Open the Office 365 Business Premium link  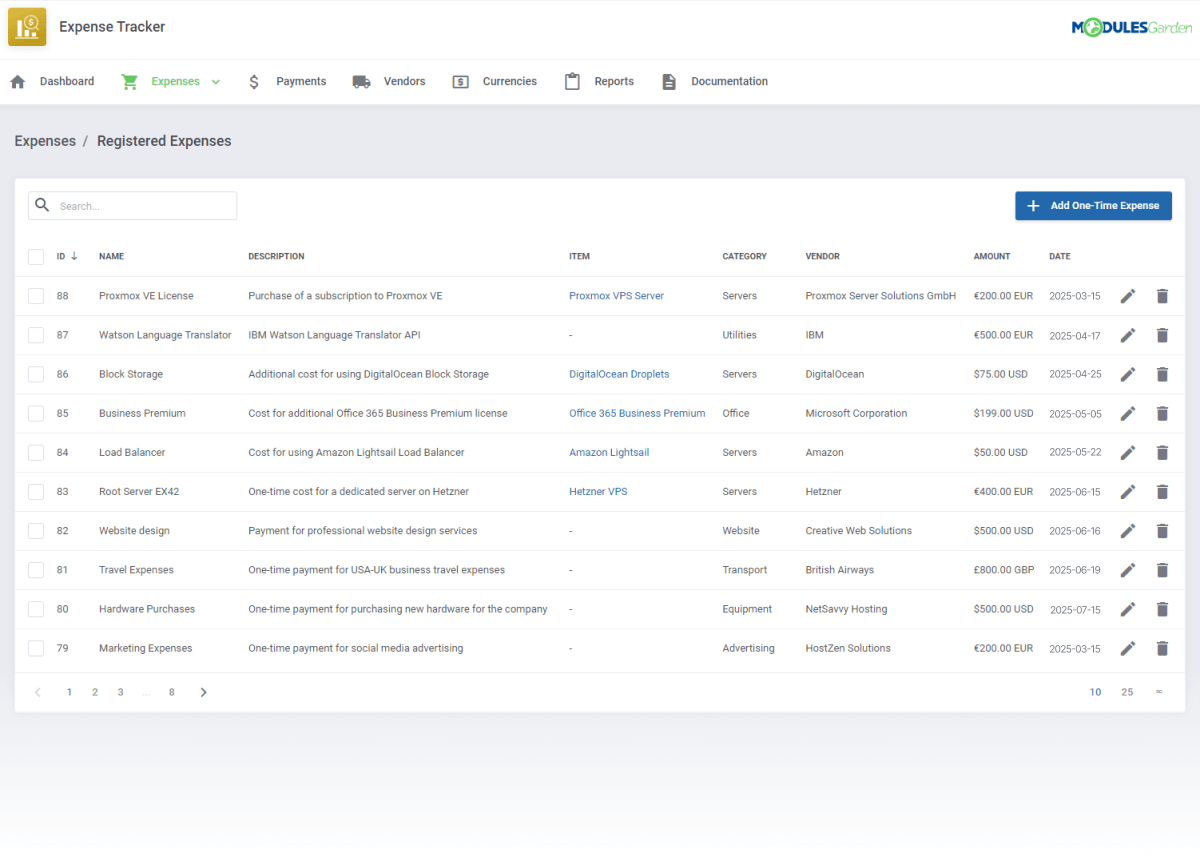click(637, 413)
